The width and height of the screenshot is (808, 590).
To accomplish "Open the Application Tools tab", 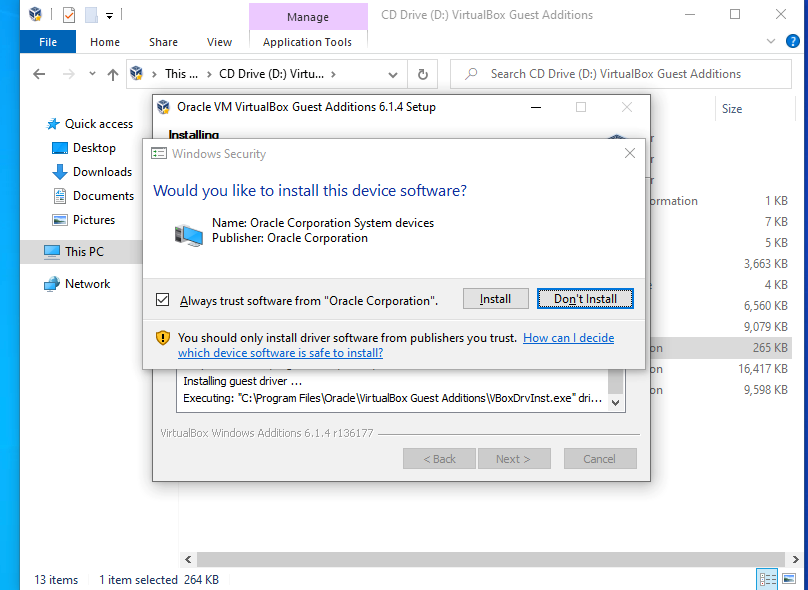I will click(308, 42).
